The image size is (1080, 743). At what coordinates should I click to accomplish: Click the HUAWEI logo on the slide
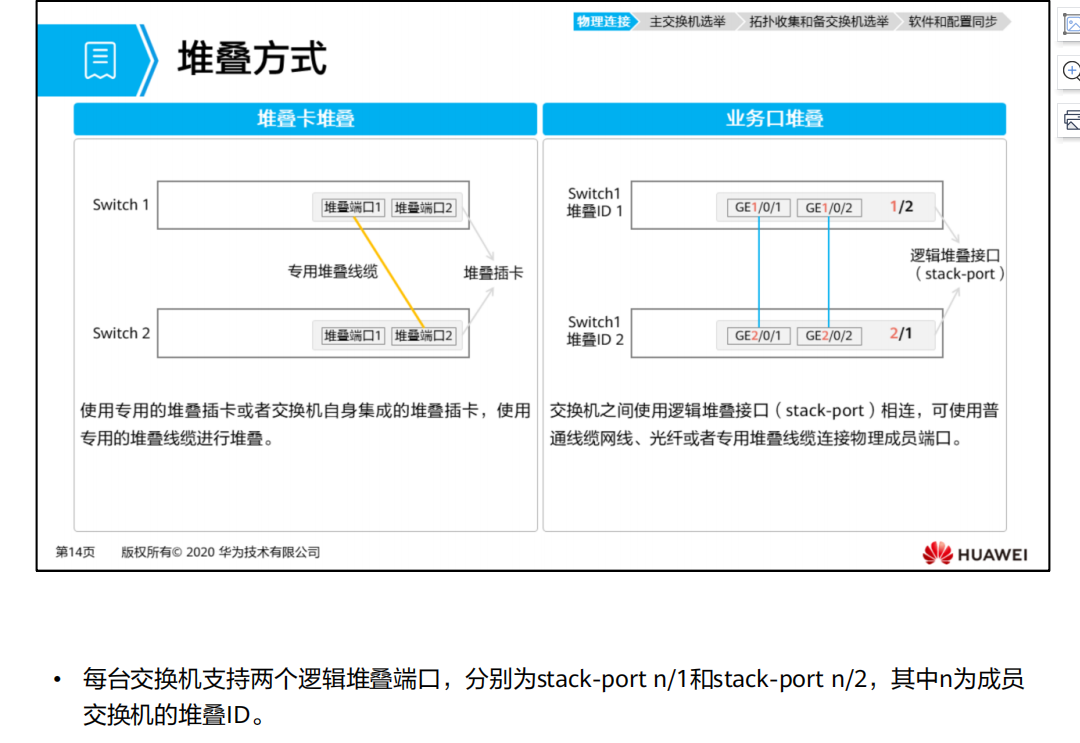coord(975,553)
